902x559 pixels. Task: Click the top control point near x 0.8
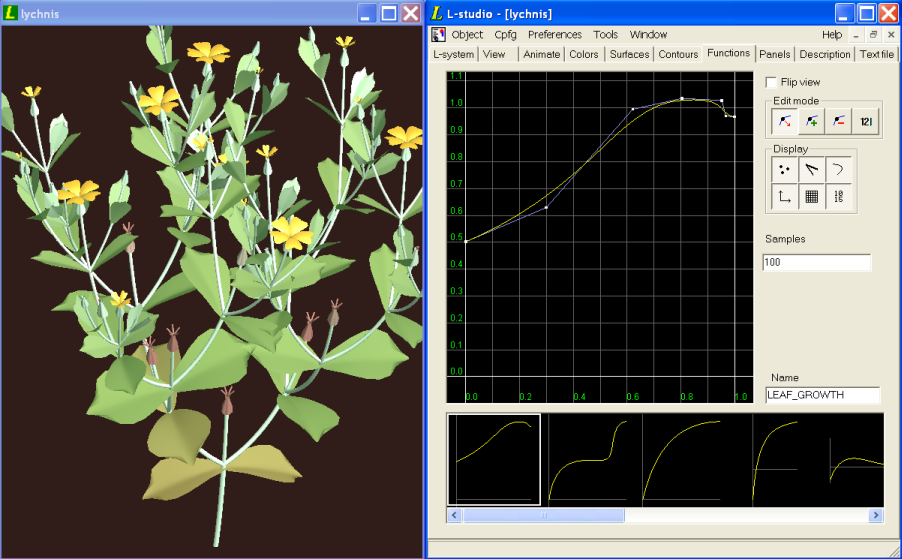click(682, 98)
